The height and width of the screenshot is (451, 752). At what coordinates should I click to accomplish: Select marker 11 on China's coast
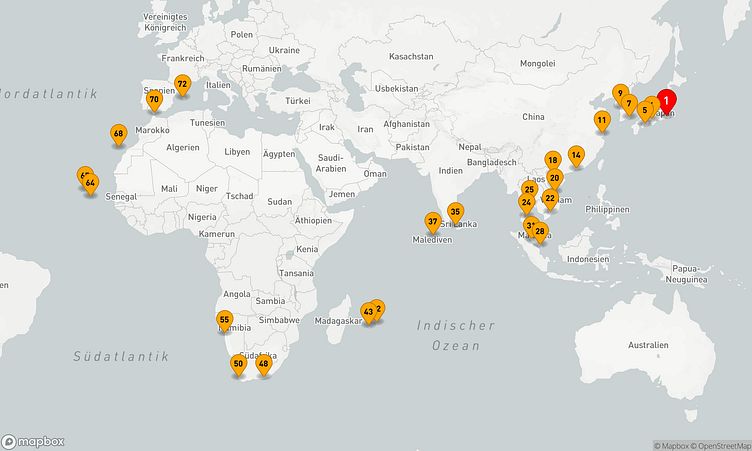(601, 121)
